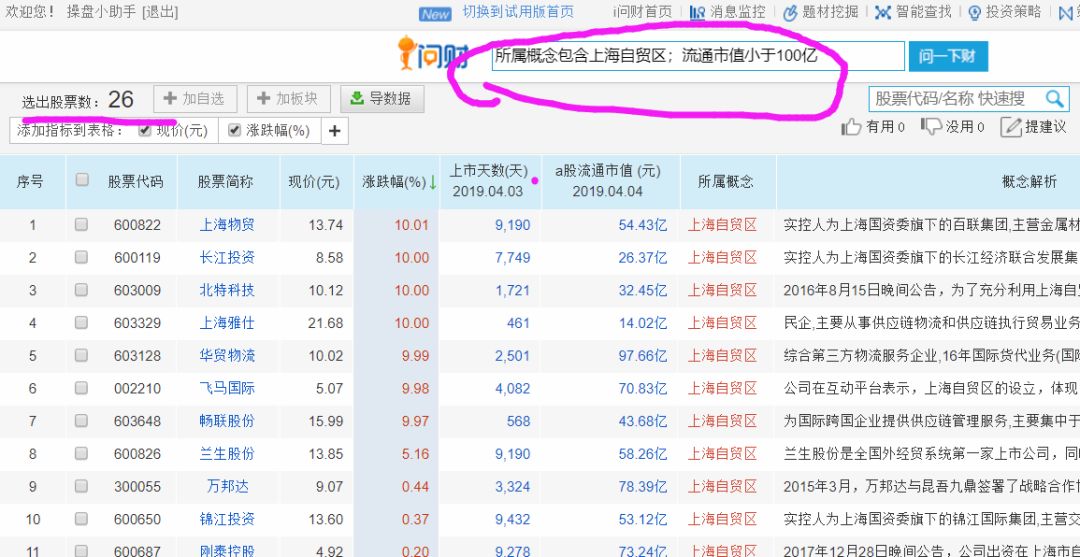The height and width of the screenshot is (557, 1080).
Task: Toggle the 涨跌幅(%) indicator checkbox
Action: click(234, 130)
